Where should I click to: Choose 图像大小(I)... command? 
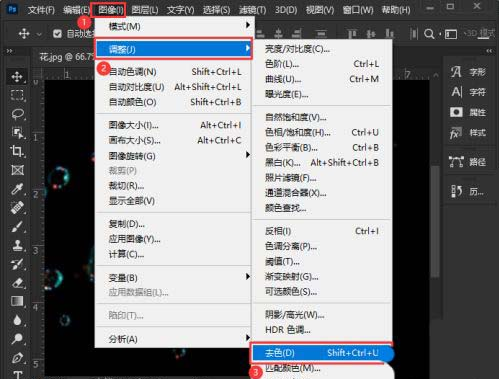pos(173,125)
